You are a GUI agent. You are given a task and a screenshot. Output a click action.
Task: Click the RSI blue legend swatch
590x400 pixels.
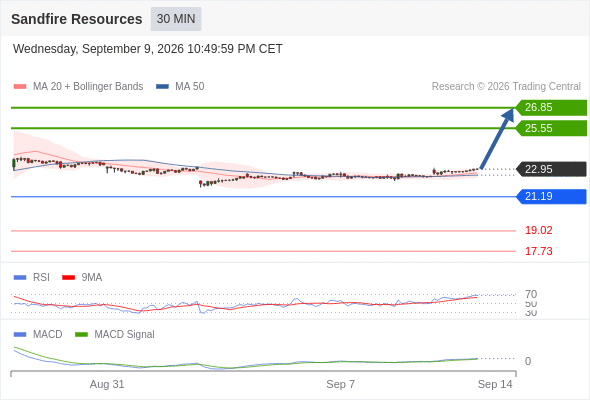20,278
